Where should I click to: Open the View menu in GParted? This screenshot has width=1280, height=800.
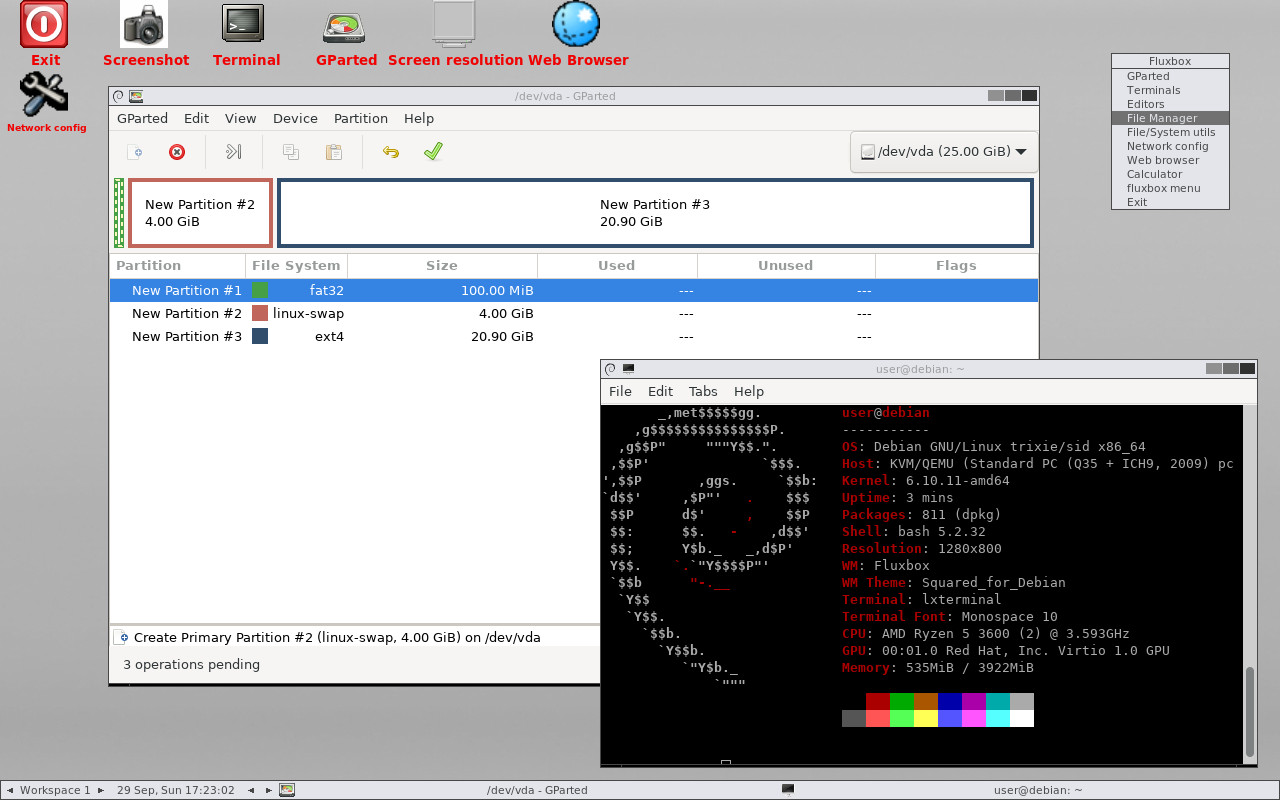(240, 118)
